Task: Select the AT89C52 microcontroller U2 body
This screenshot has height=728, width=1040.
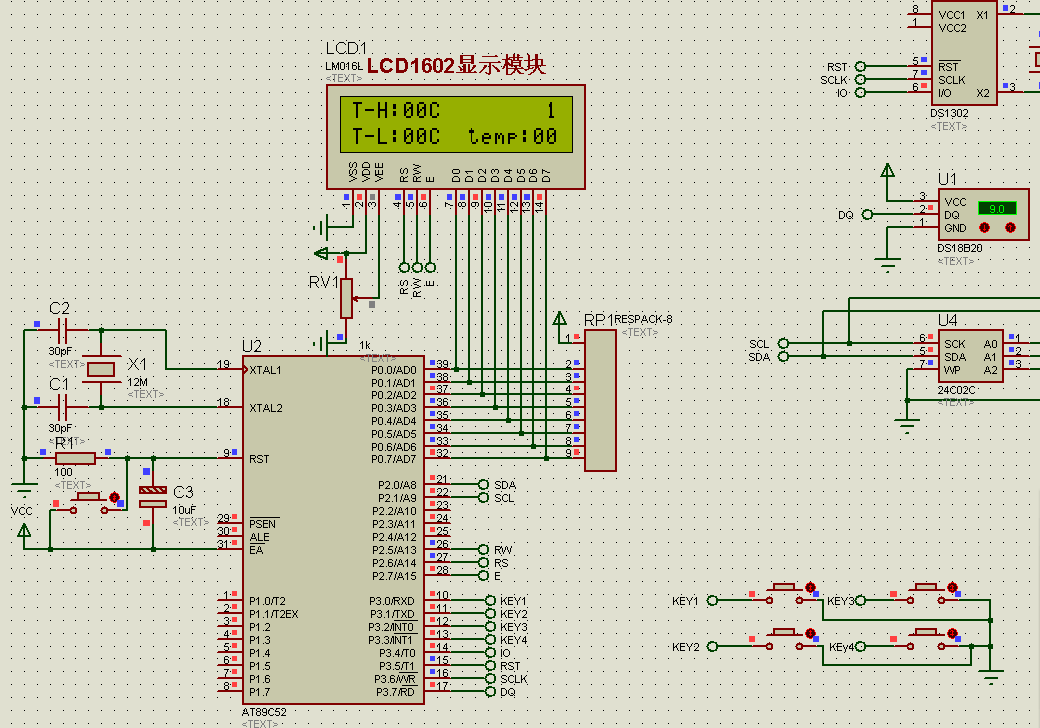Action: click(333, 530)
